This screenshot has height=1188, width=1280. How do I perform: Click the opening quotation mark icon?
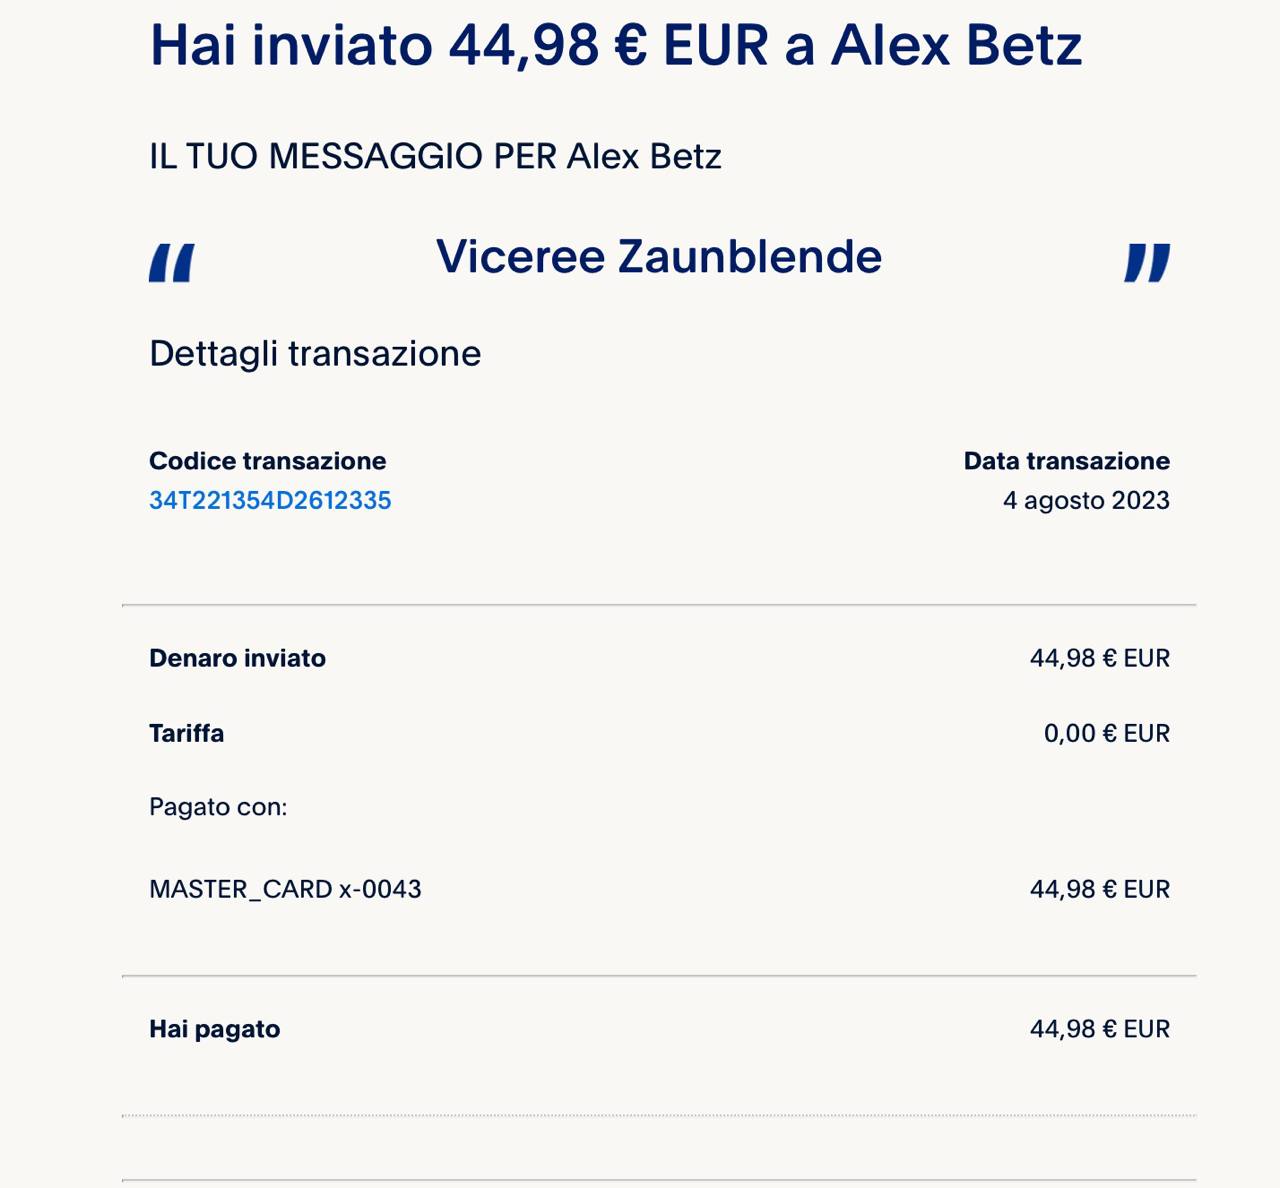[x=172, y=263]
